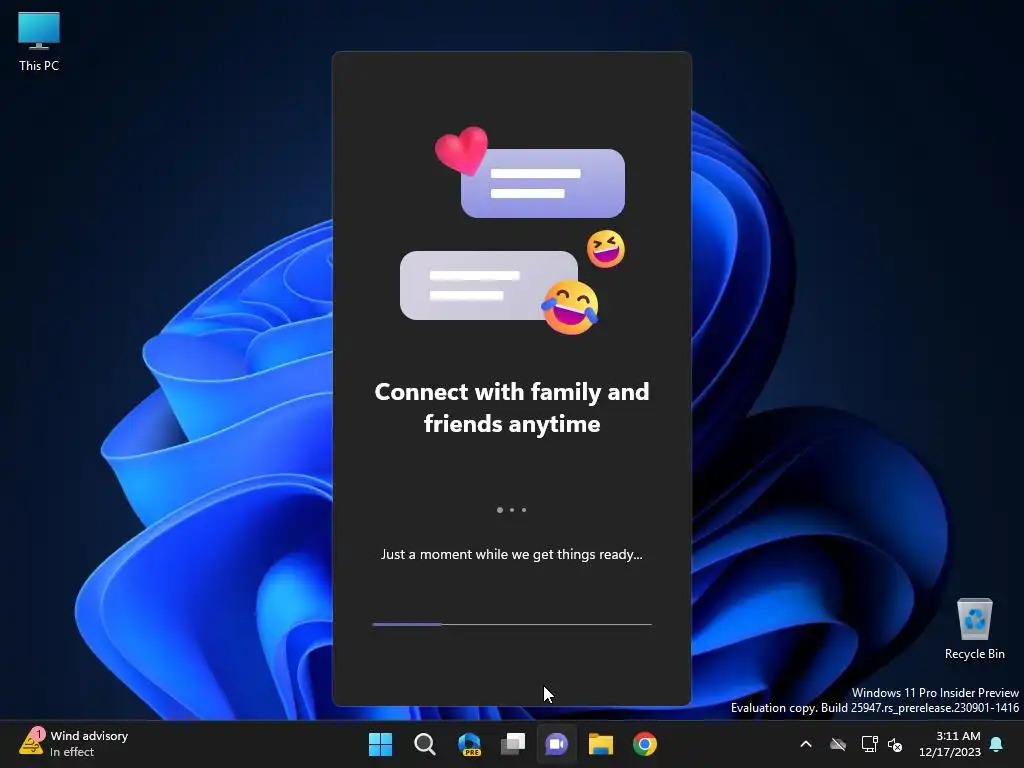Open notifications bell icon
The width and height of the screenshot is (1024, 768).
click(997, 744)
